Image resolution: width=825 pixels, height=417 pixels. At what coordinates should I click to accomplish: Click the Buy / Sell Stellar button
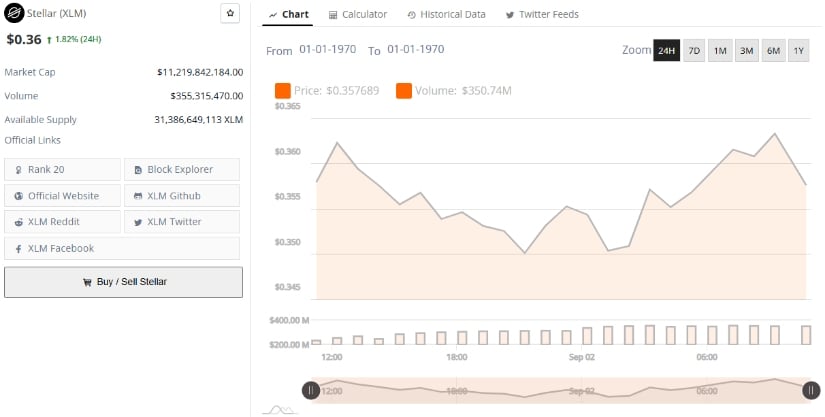124,282
